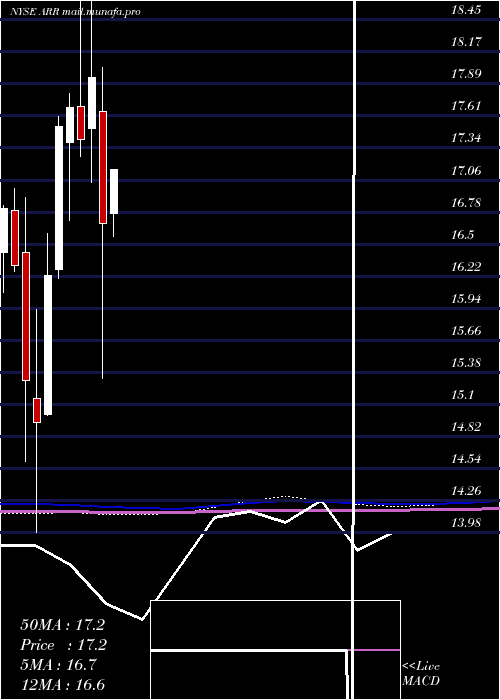Select the small red candlestick near 15.1
Screen dimensions: 500x700
(x=37, y=410)
